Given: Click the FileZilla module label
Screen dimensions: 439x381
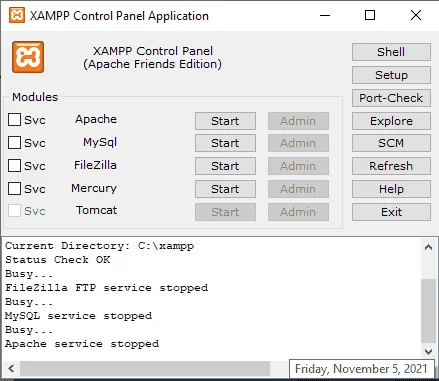Looking at the screenshot, I should pos(95,165).
